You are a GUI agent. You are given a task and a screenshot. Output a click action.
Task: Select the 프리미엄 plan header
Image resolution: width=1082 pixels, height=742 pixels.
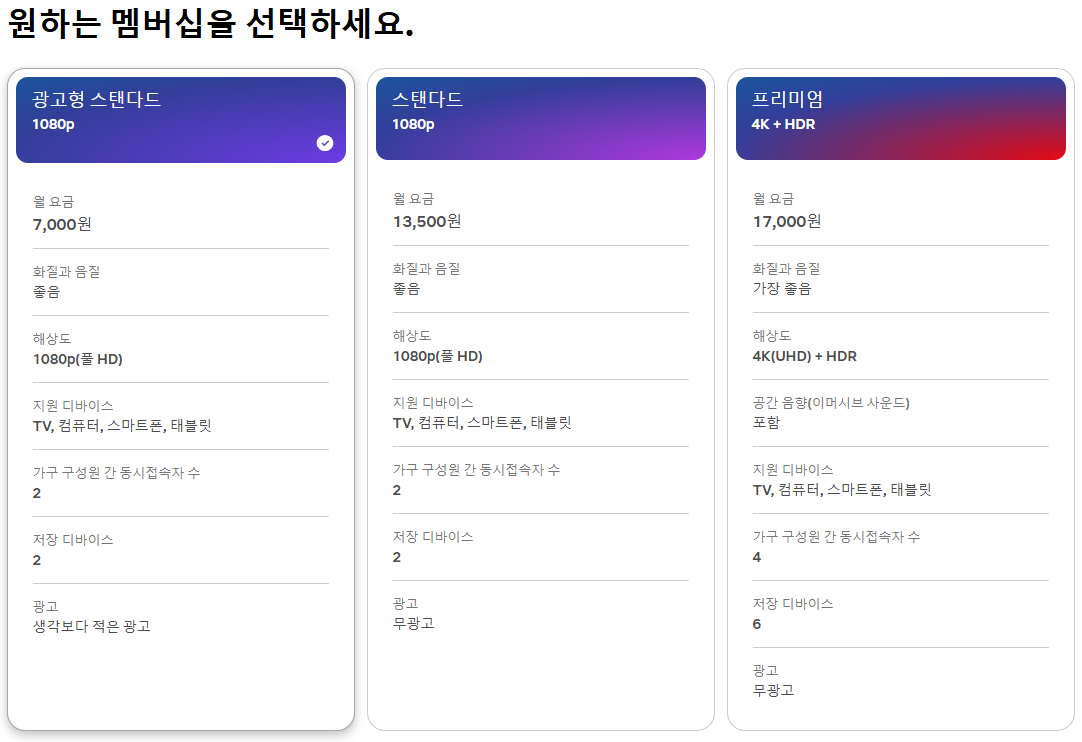tap(901, 119)
